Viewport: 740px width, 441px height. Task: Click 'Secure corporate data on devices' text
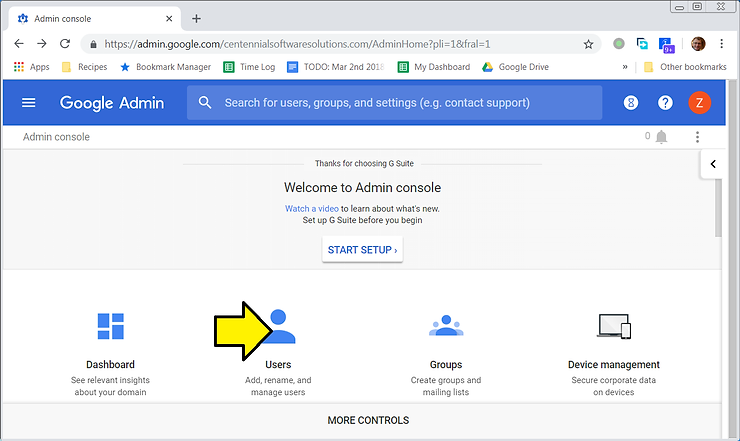pyautogui.click(x=614, y=386)
